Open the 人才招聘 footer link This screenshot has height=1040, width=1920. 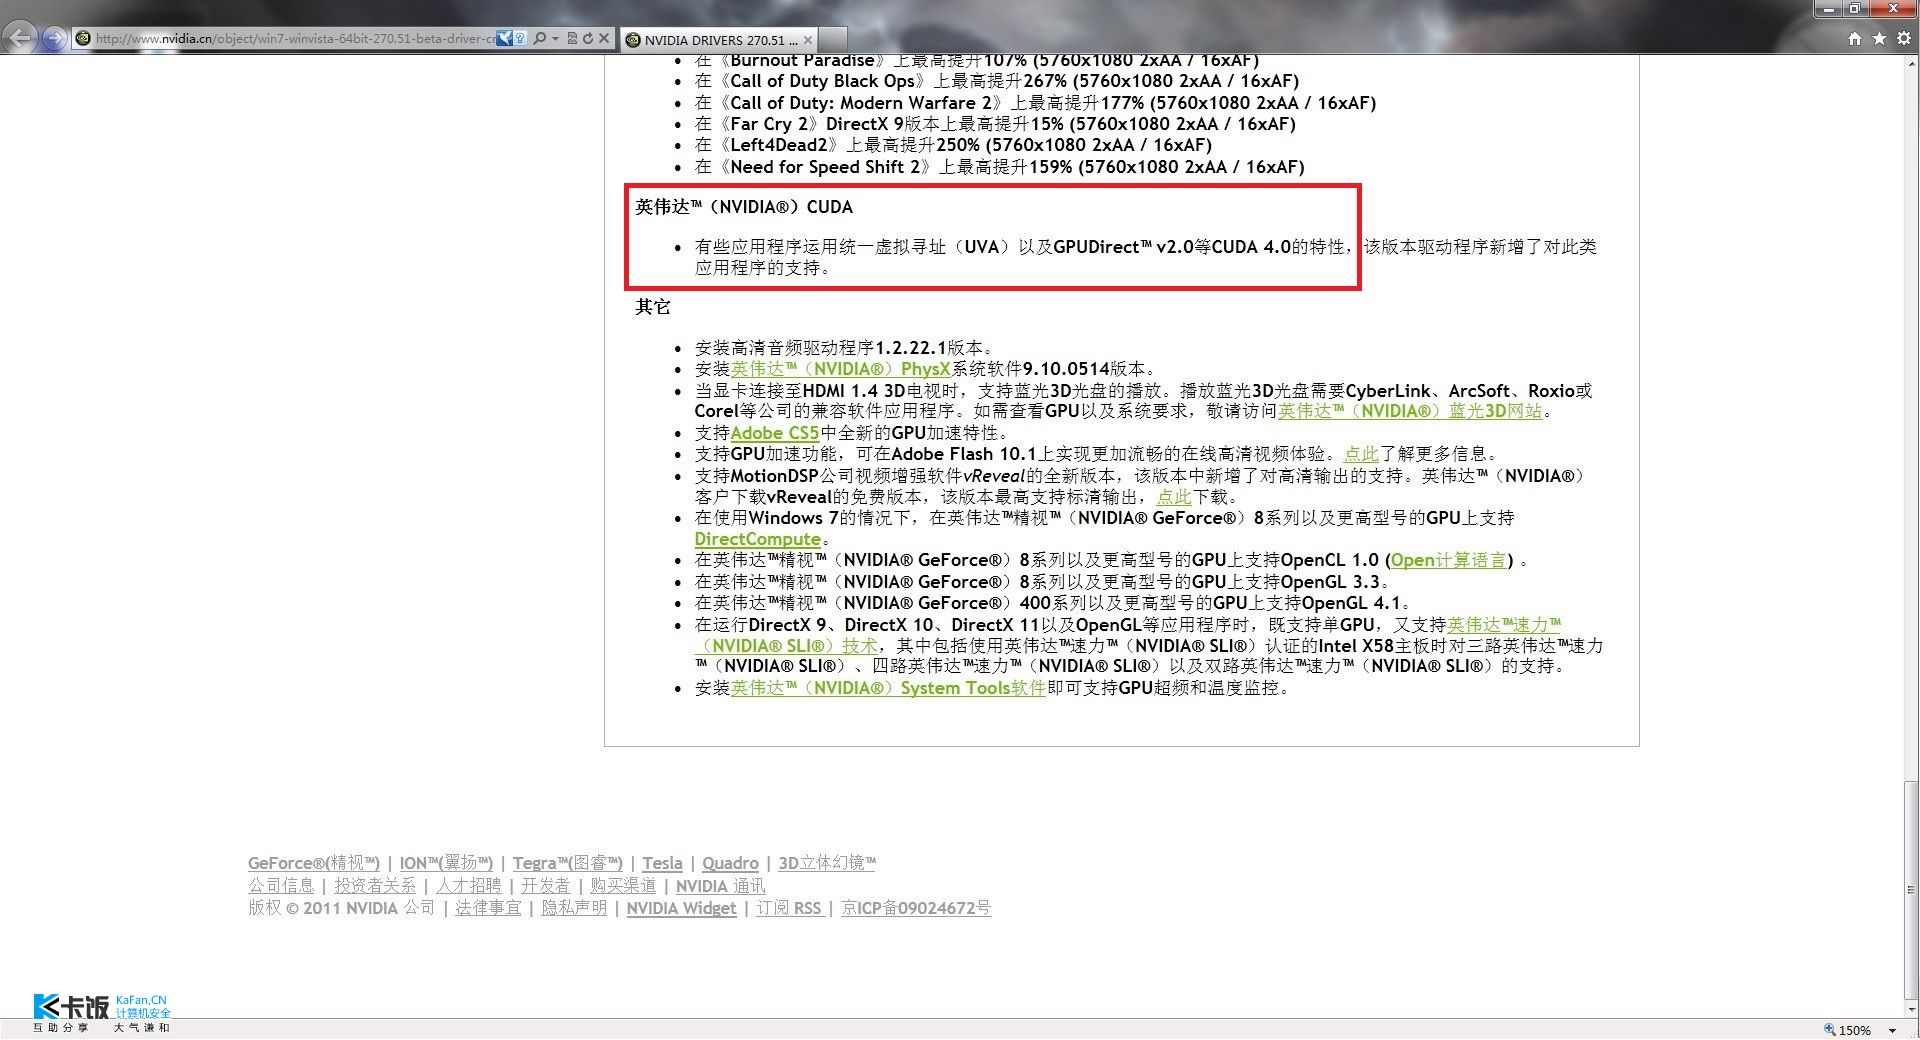tap(468, 886)
